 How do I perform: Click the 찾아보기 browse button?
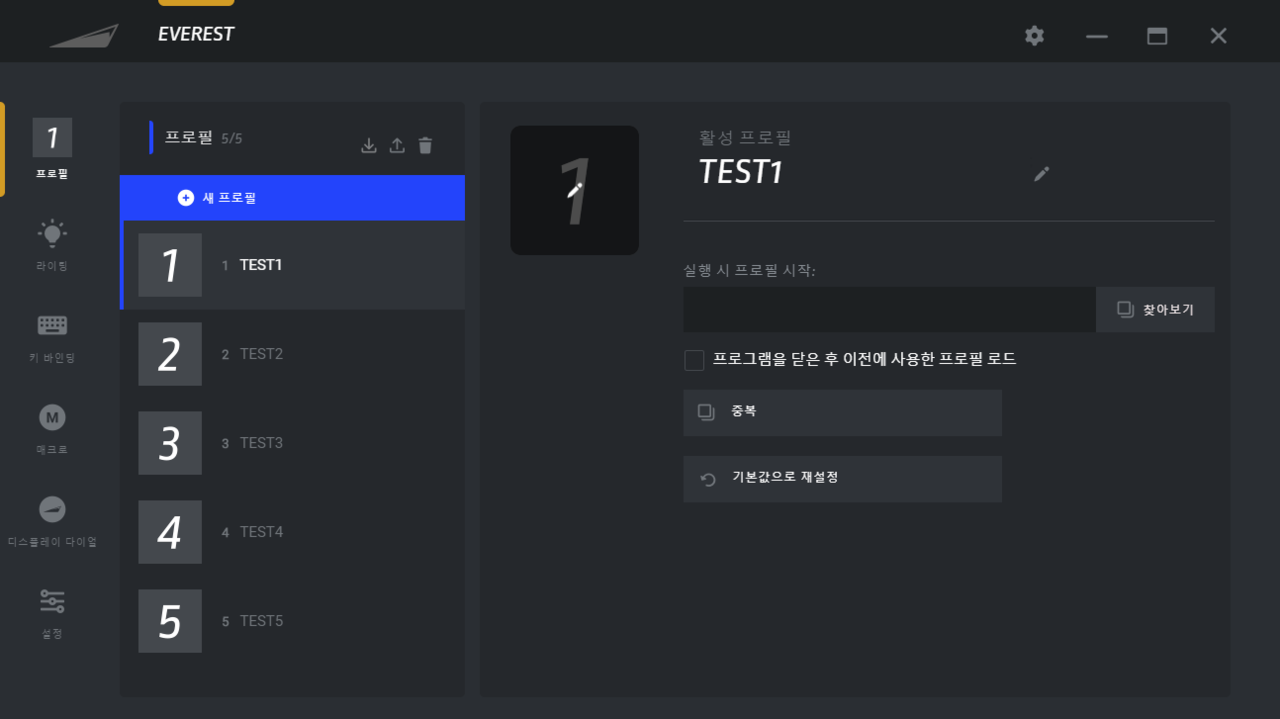(x=1155, y=310)
